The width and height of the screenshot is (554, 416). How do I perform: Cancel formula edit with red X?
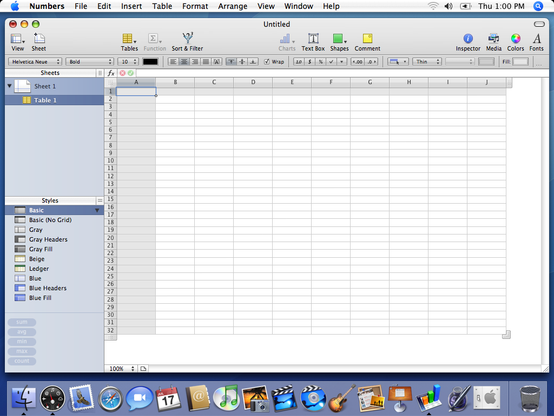click(122, 73)
